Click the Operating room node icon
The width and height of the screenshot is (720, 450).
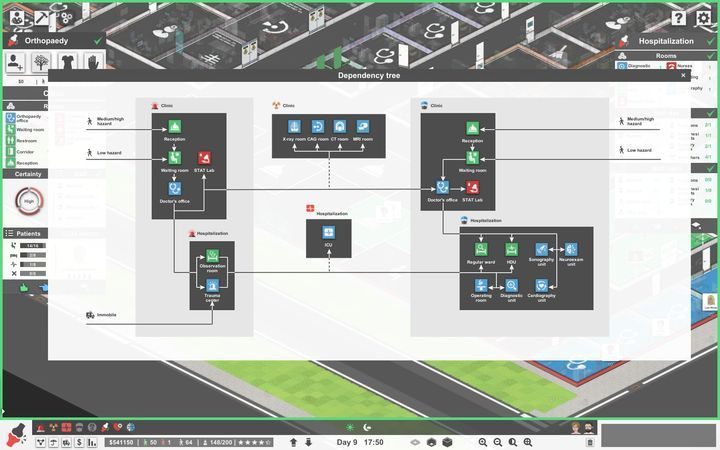pos(481,286)
